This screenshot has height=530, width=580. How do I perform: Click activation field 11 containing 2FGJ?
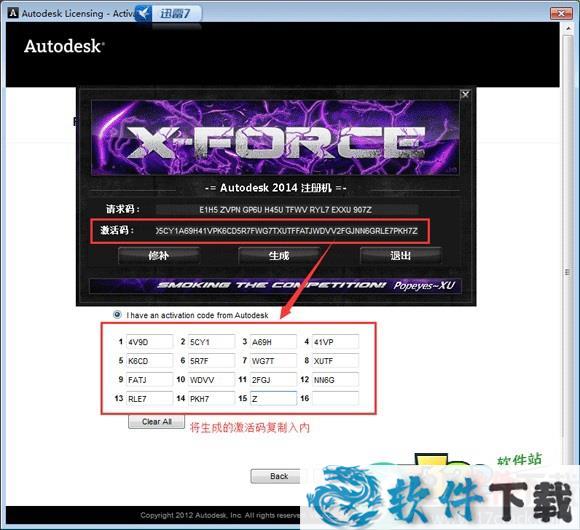point(273,379)
